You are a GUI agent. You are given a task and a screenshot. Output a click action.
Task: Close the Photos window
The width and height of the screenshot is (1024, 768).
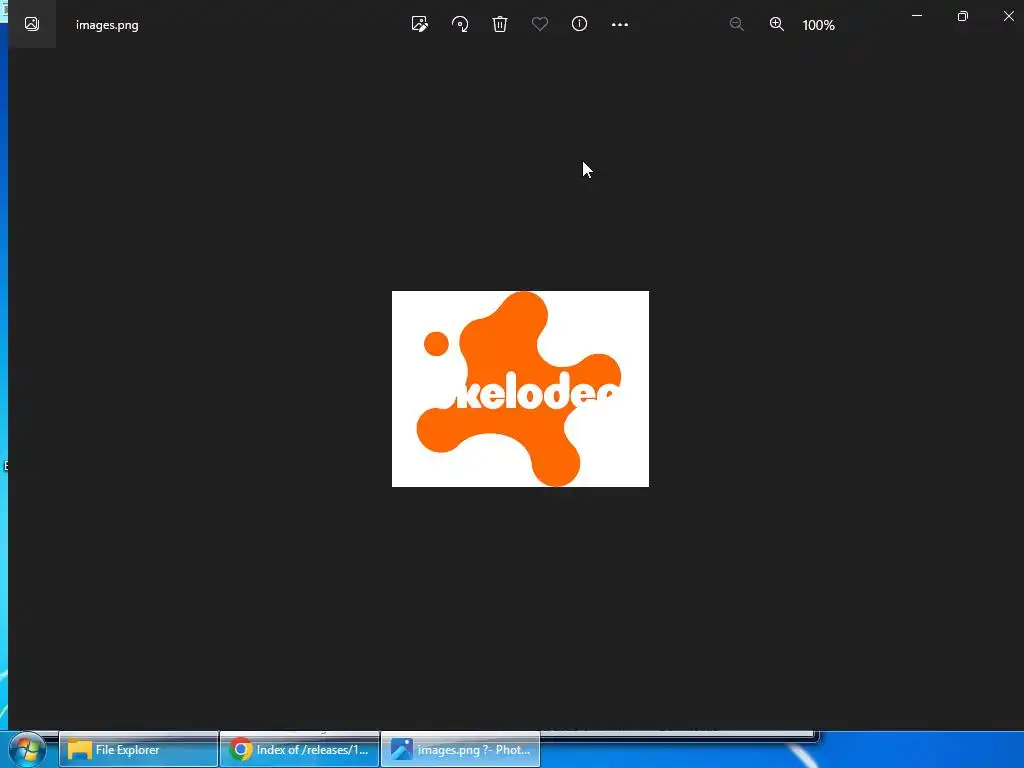pyautogui.click(x=1008, y=16)
